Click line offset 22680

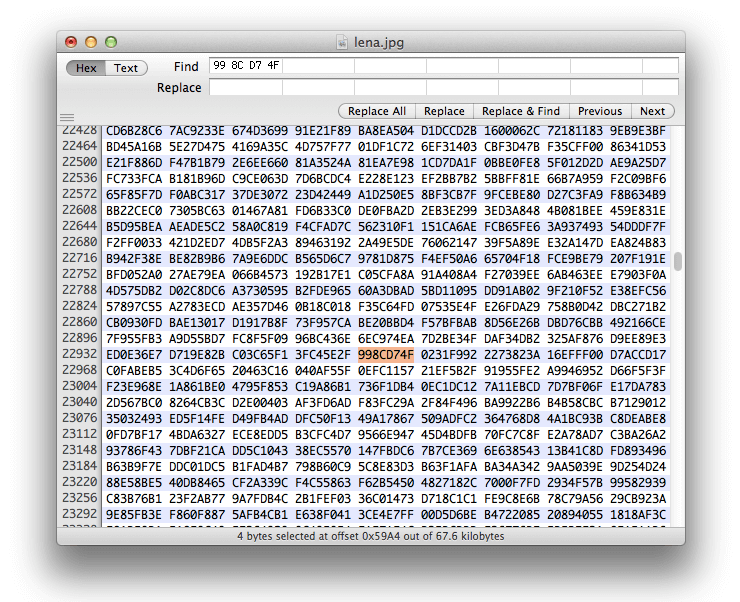[79, 242]
